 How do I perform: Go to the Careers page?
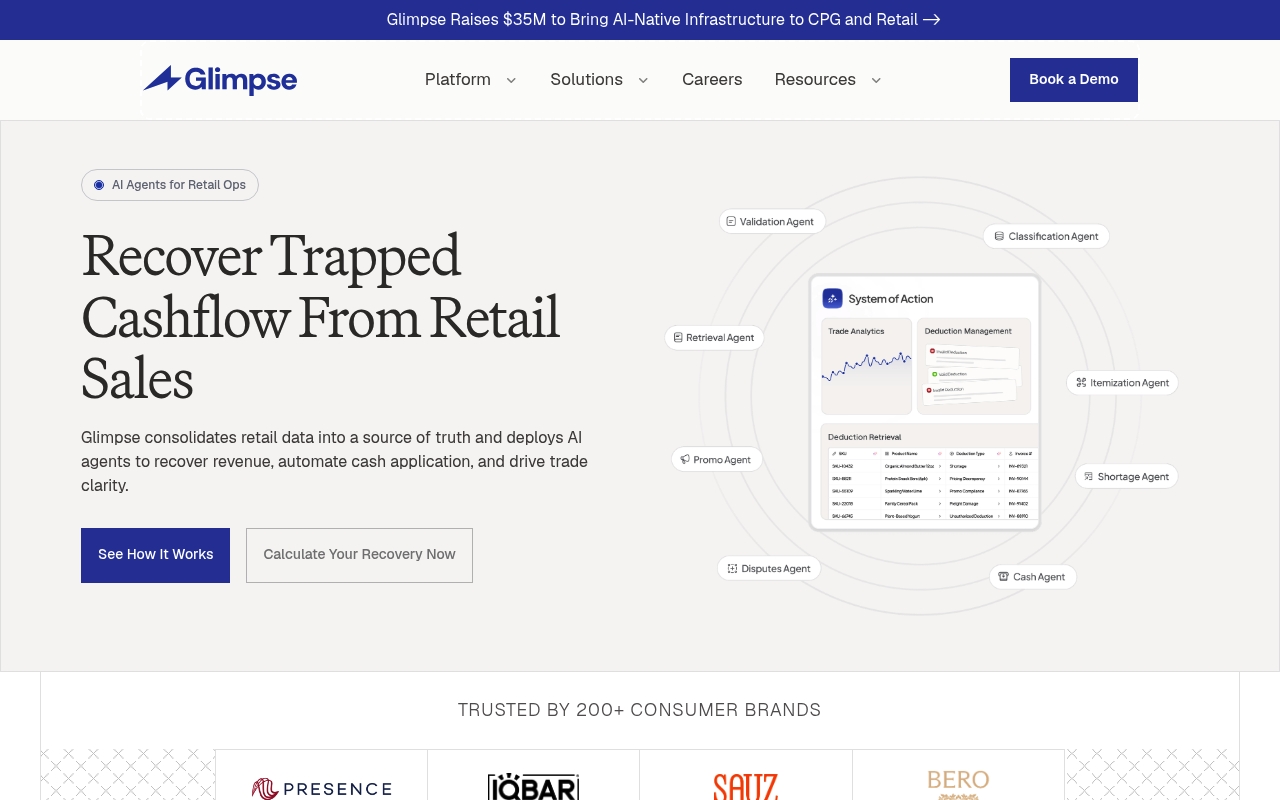pyautogui.click(x=712, y=79)
